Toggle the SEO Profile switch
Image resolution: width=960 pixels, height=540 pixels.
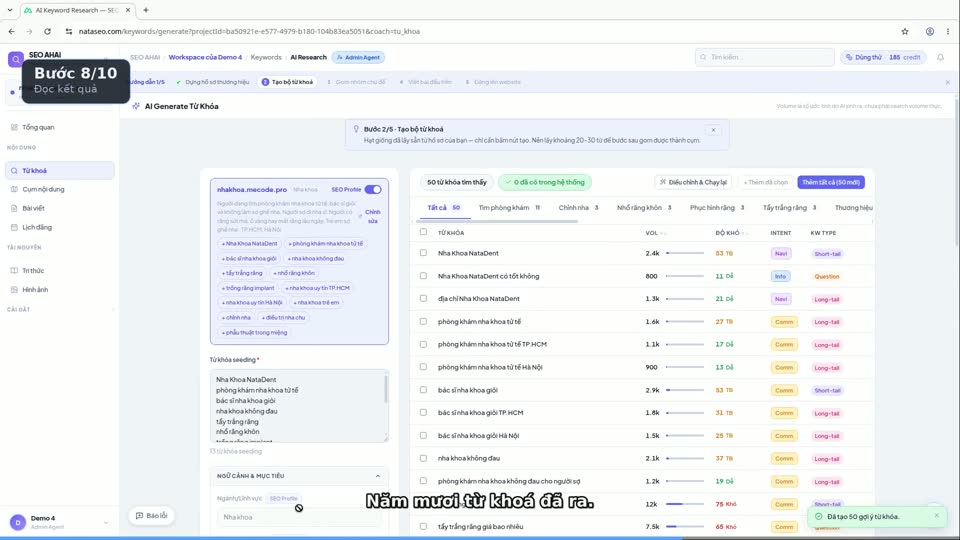coord(373,189)
